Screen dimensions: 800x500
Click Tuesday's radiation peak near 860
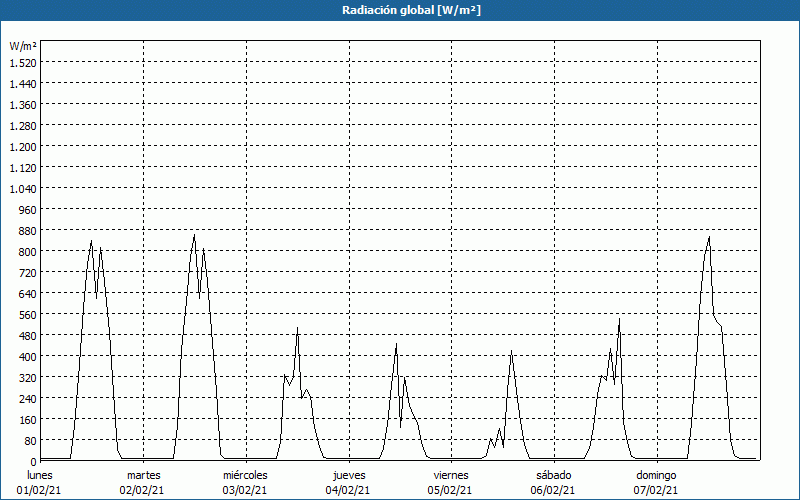click(194, 235)
